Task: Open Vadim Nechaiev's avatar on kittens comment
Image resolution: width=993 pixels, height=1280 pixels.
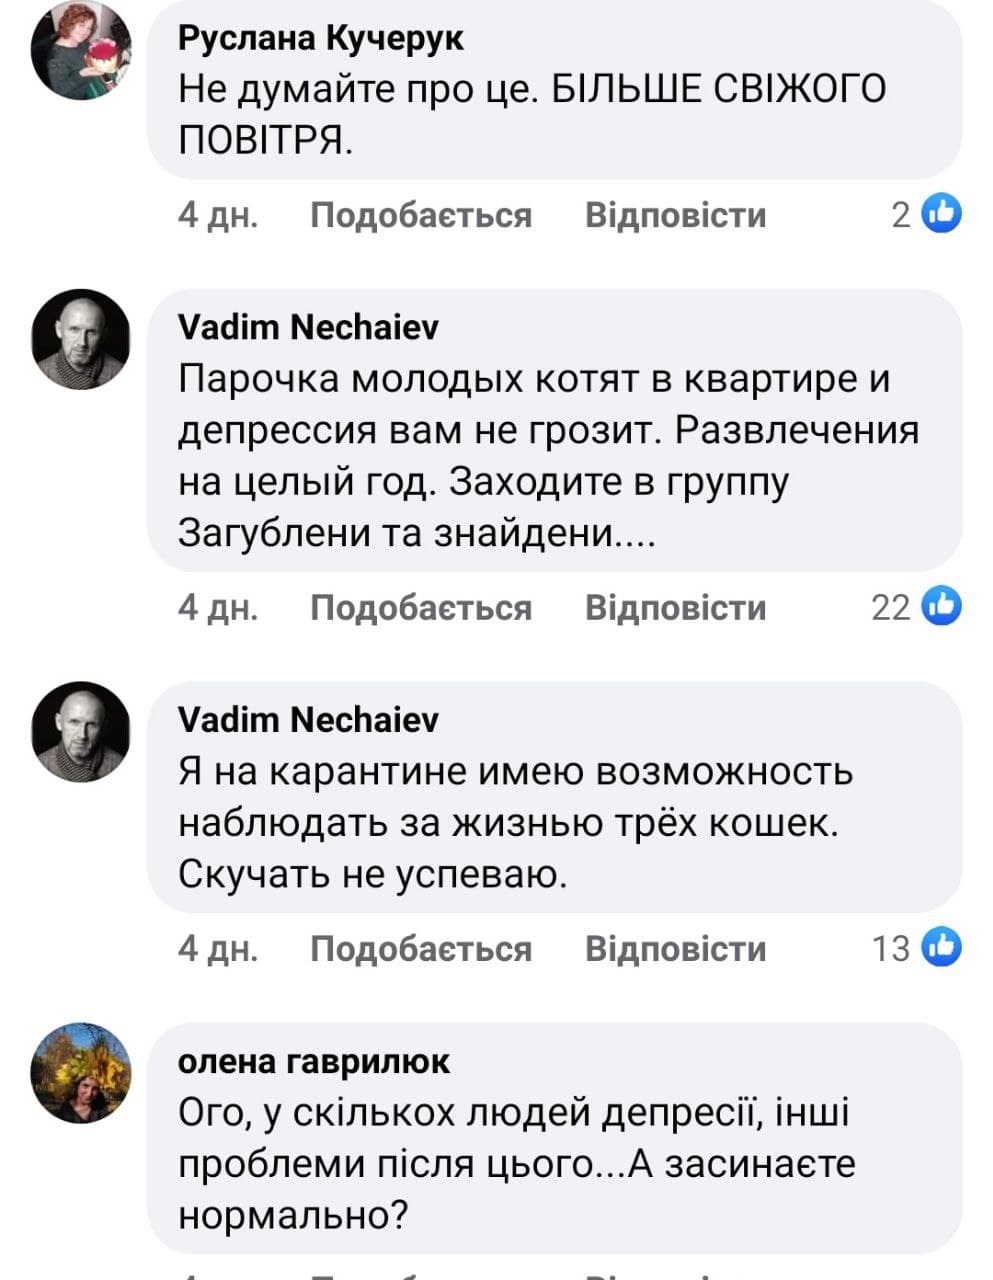Action: click(81, 340)
